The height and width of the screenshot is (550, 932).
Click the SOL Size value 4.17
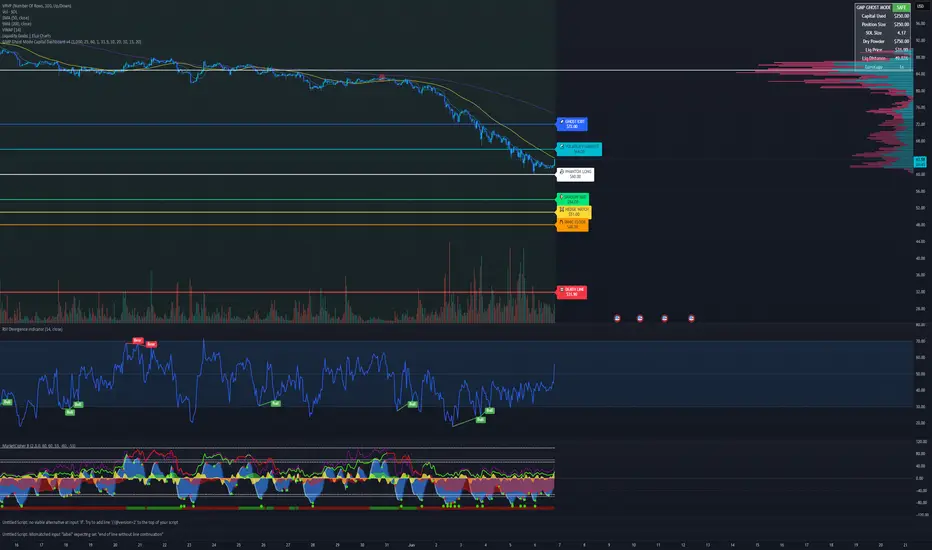pyautogui.click(x=902, y=33)
